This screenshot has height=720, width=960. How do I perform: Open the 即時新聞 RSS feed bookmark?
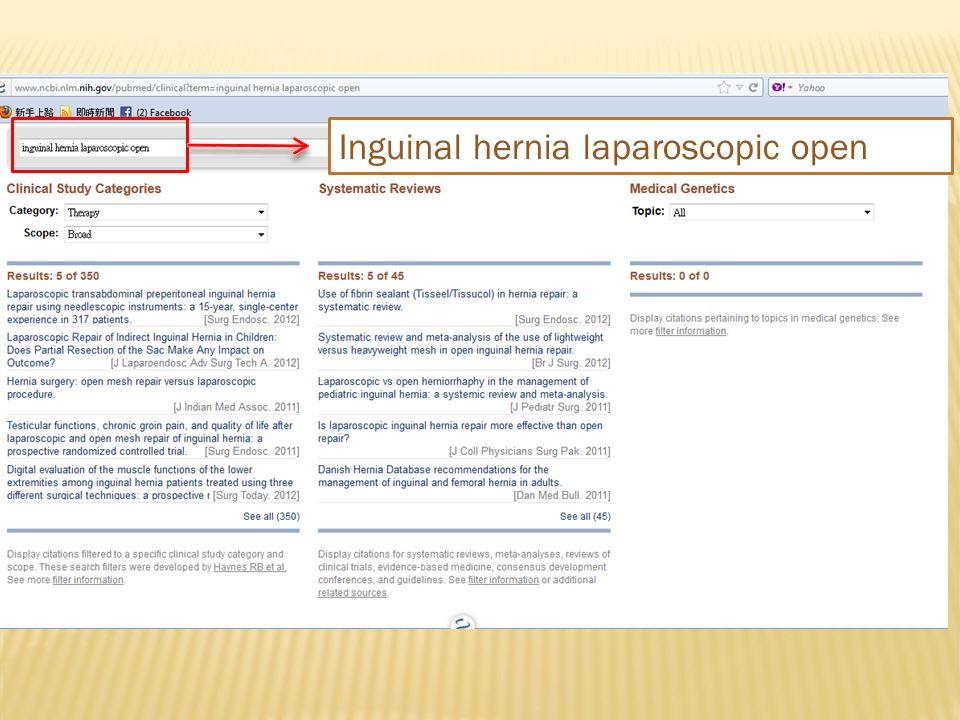pos(87,112)
